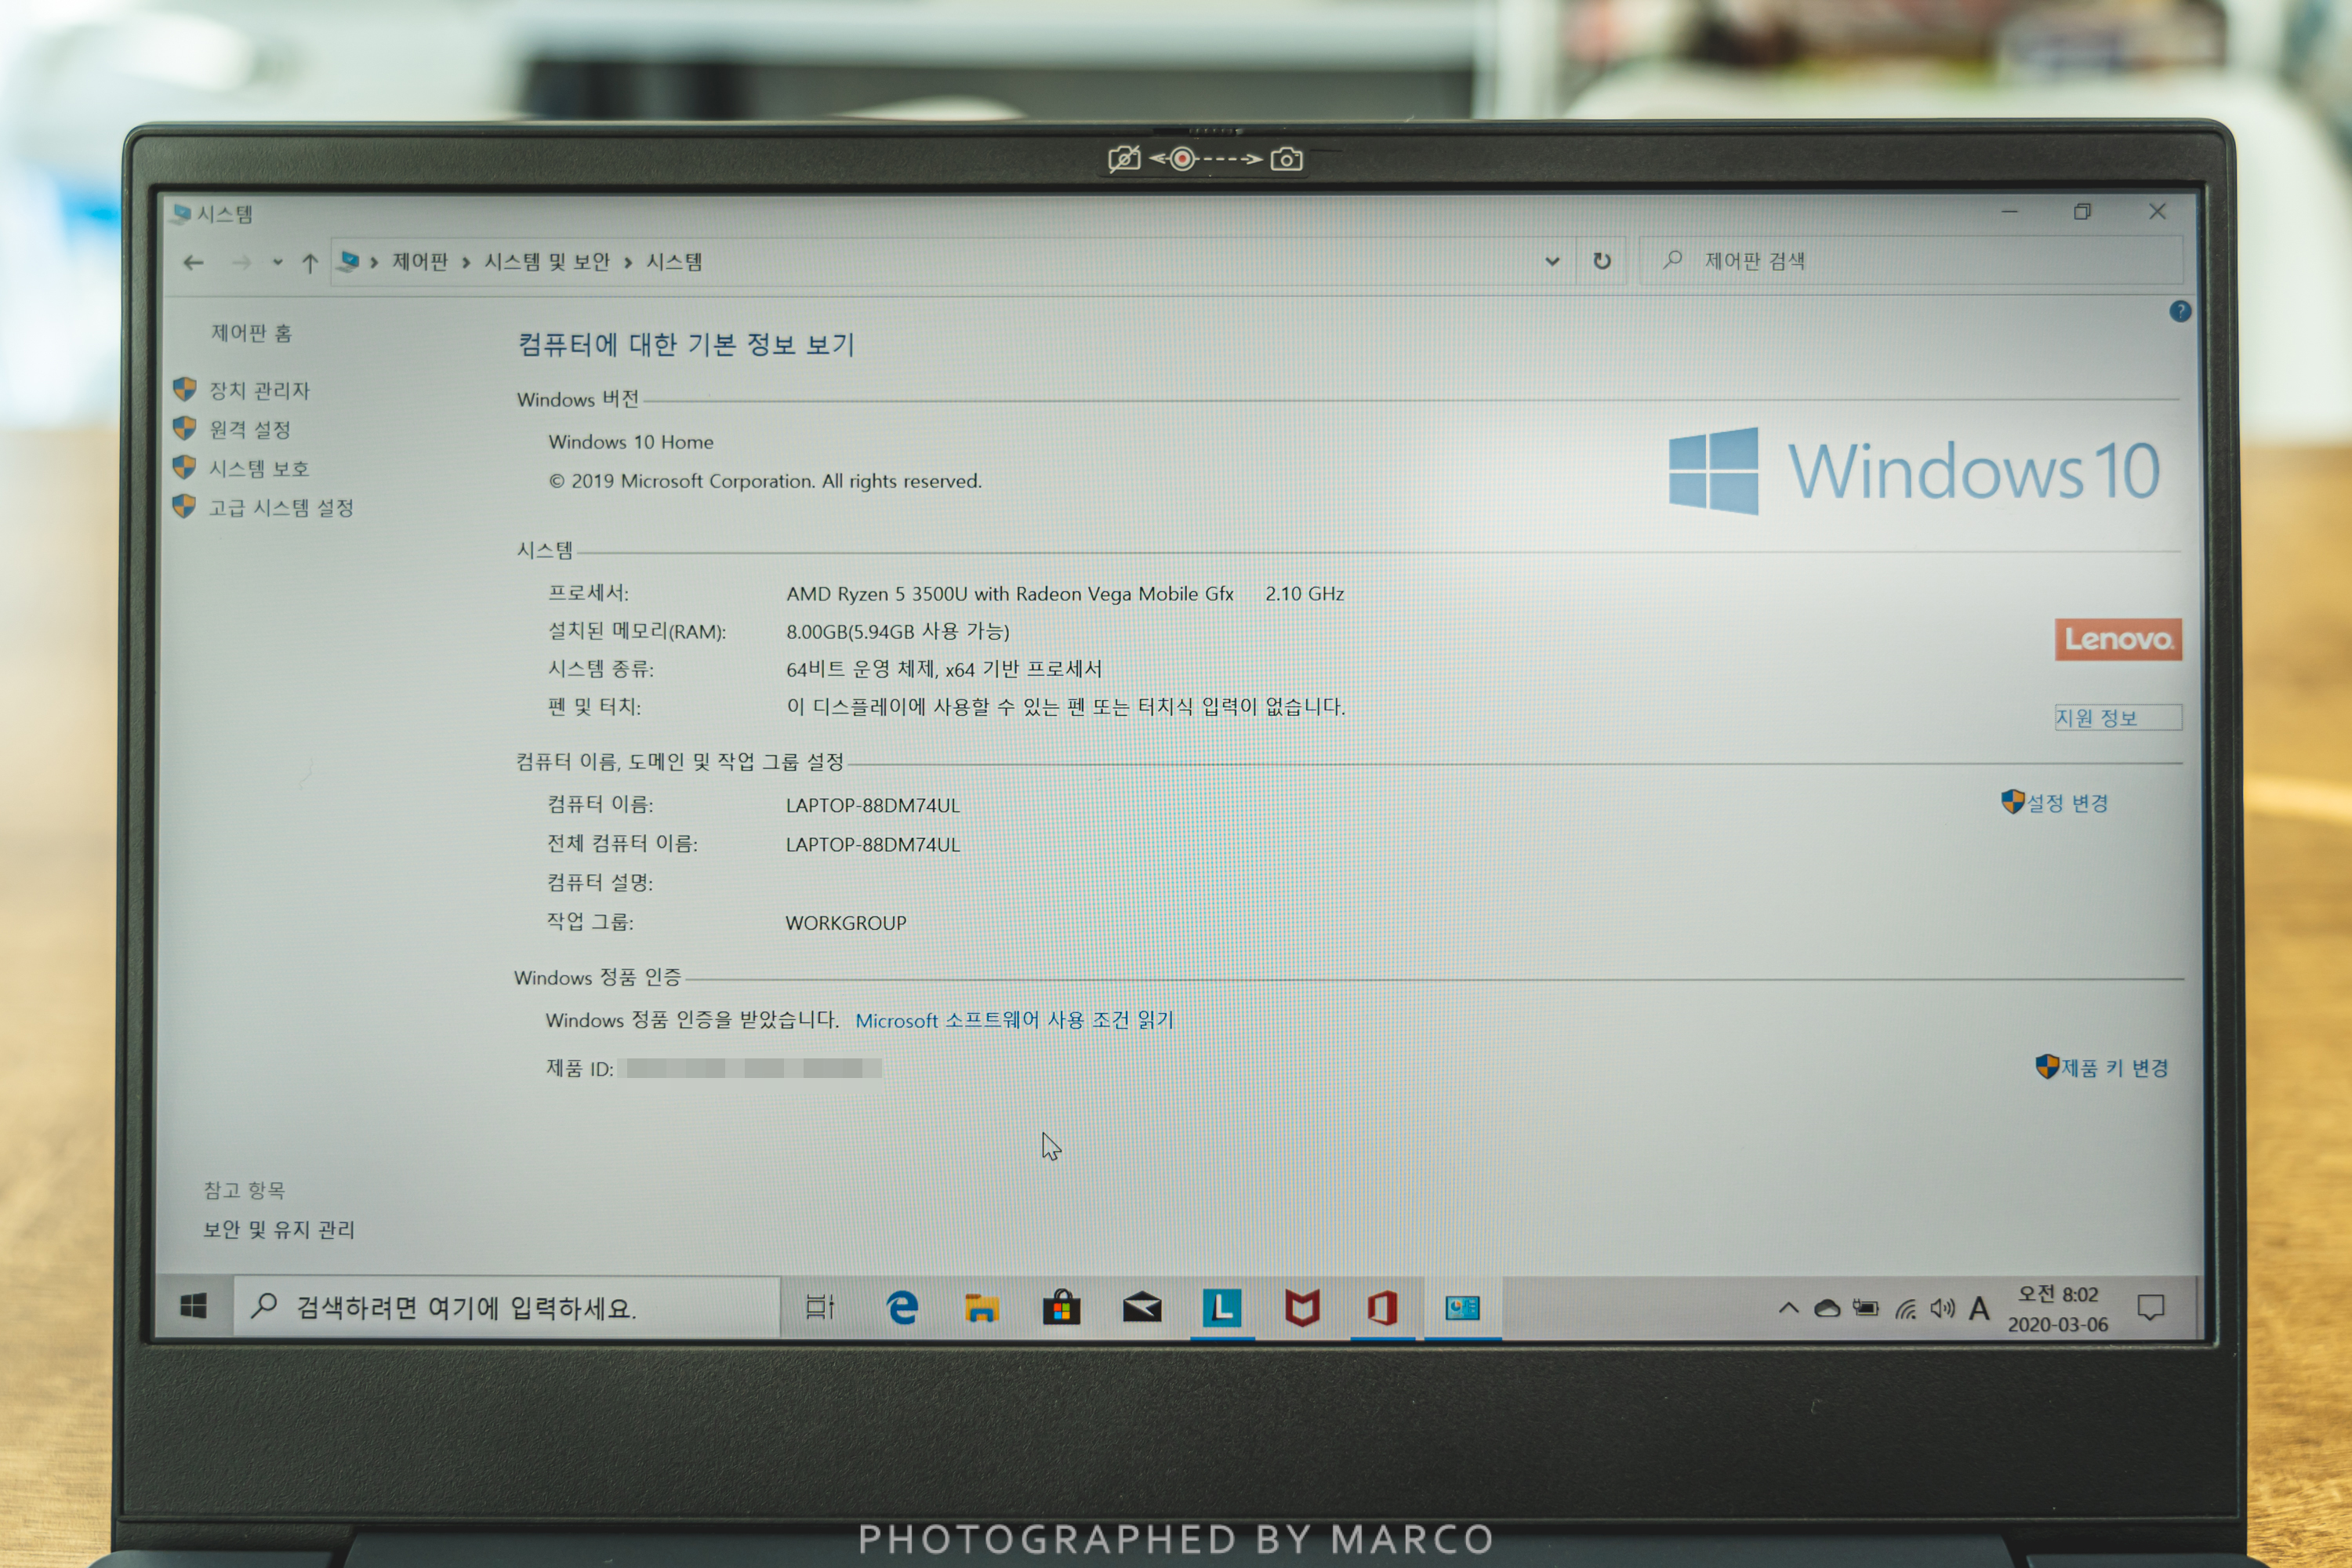Open Microsoft Edge from taskbar
This screenshot has width=2352, height=1568.
[x=902, y=1307]
